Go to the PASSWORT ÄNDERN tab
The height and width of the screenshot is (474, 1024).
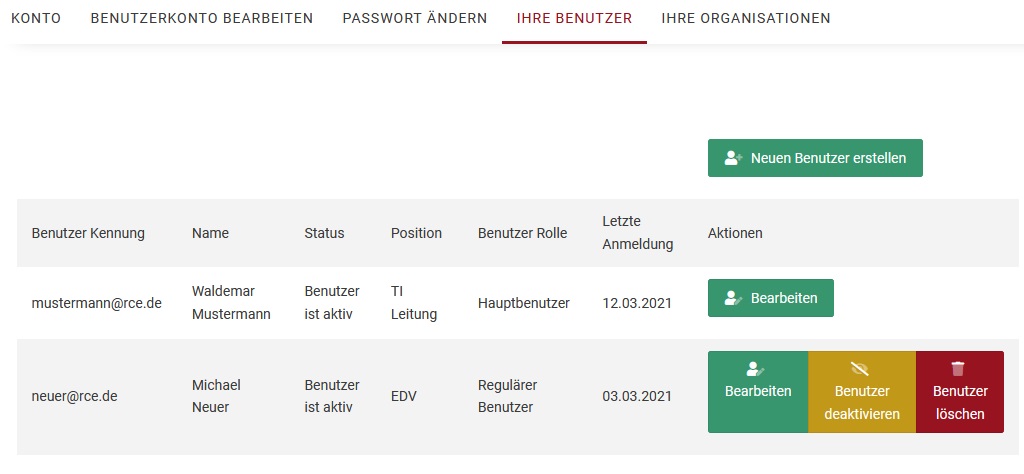click(x=414, y=19)
